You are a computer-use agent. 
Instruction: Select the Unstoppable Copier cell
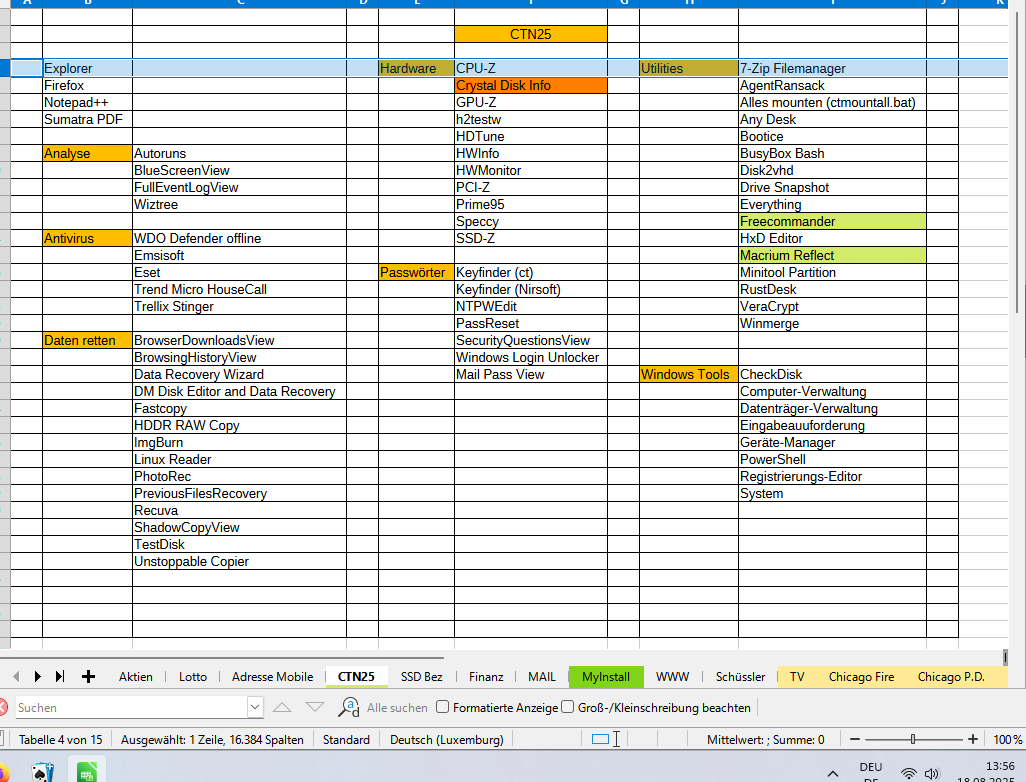(x=239, y=561)
